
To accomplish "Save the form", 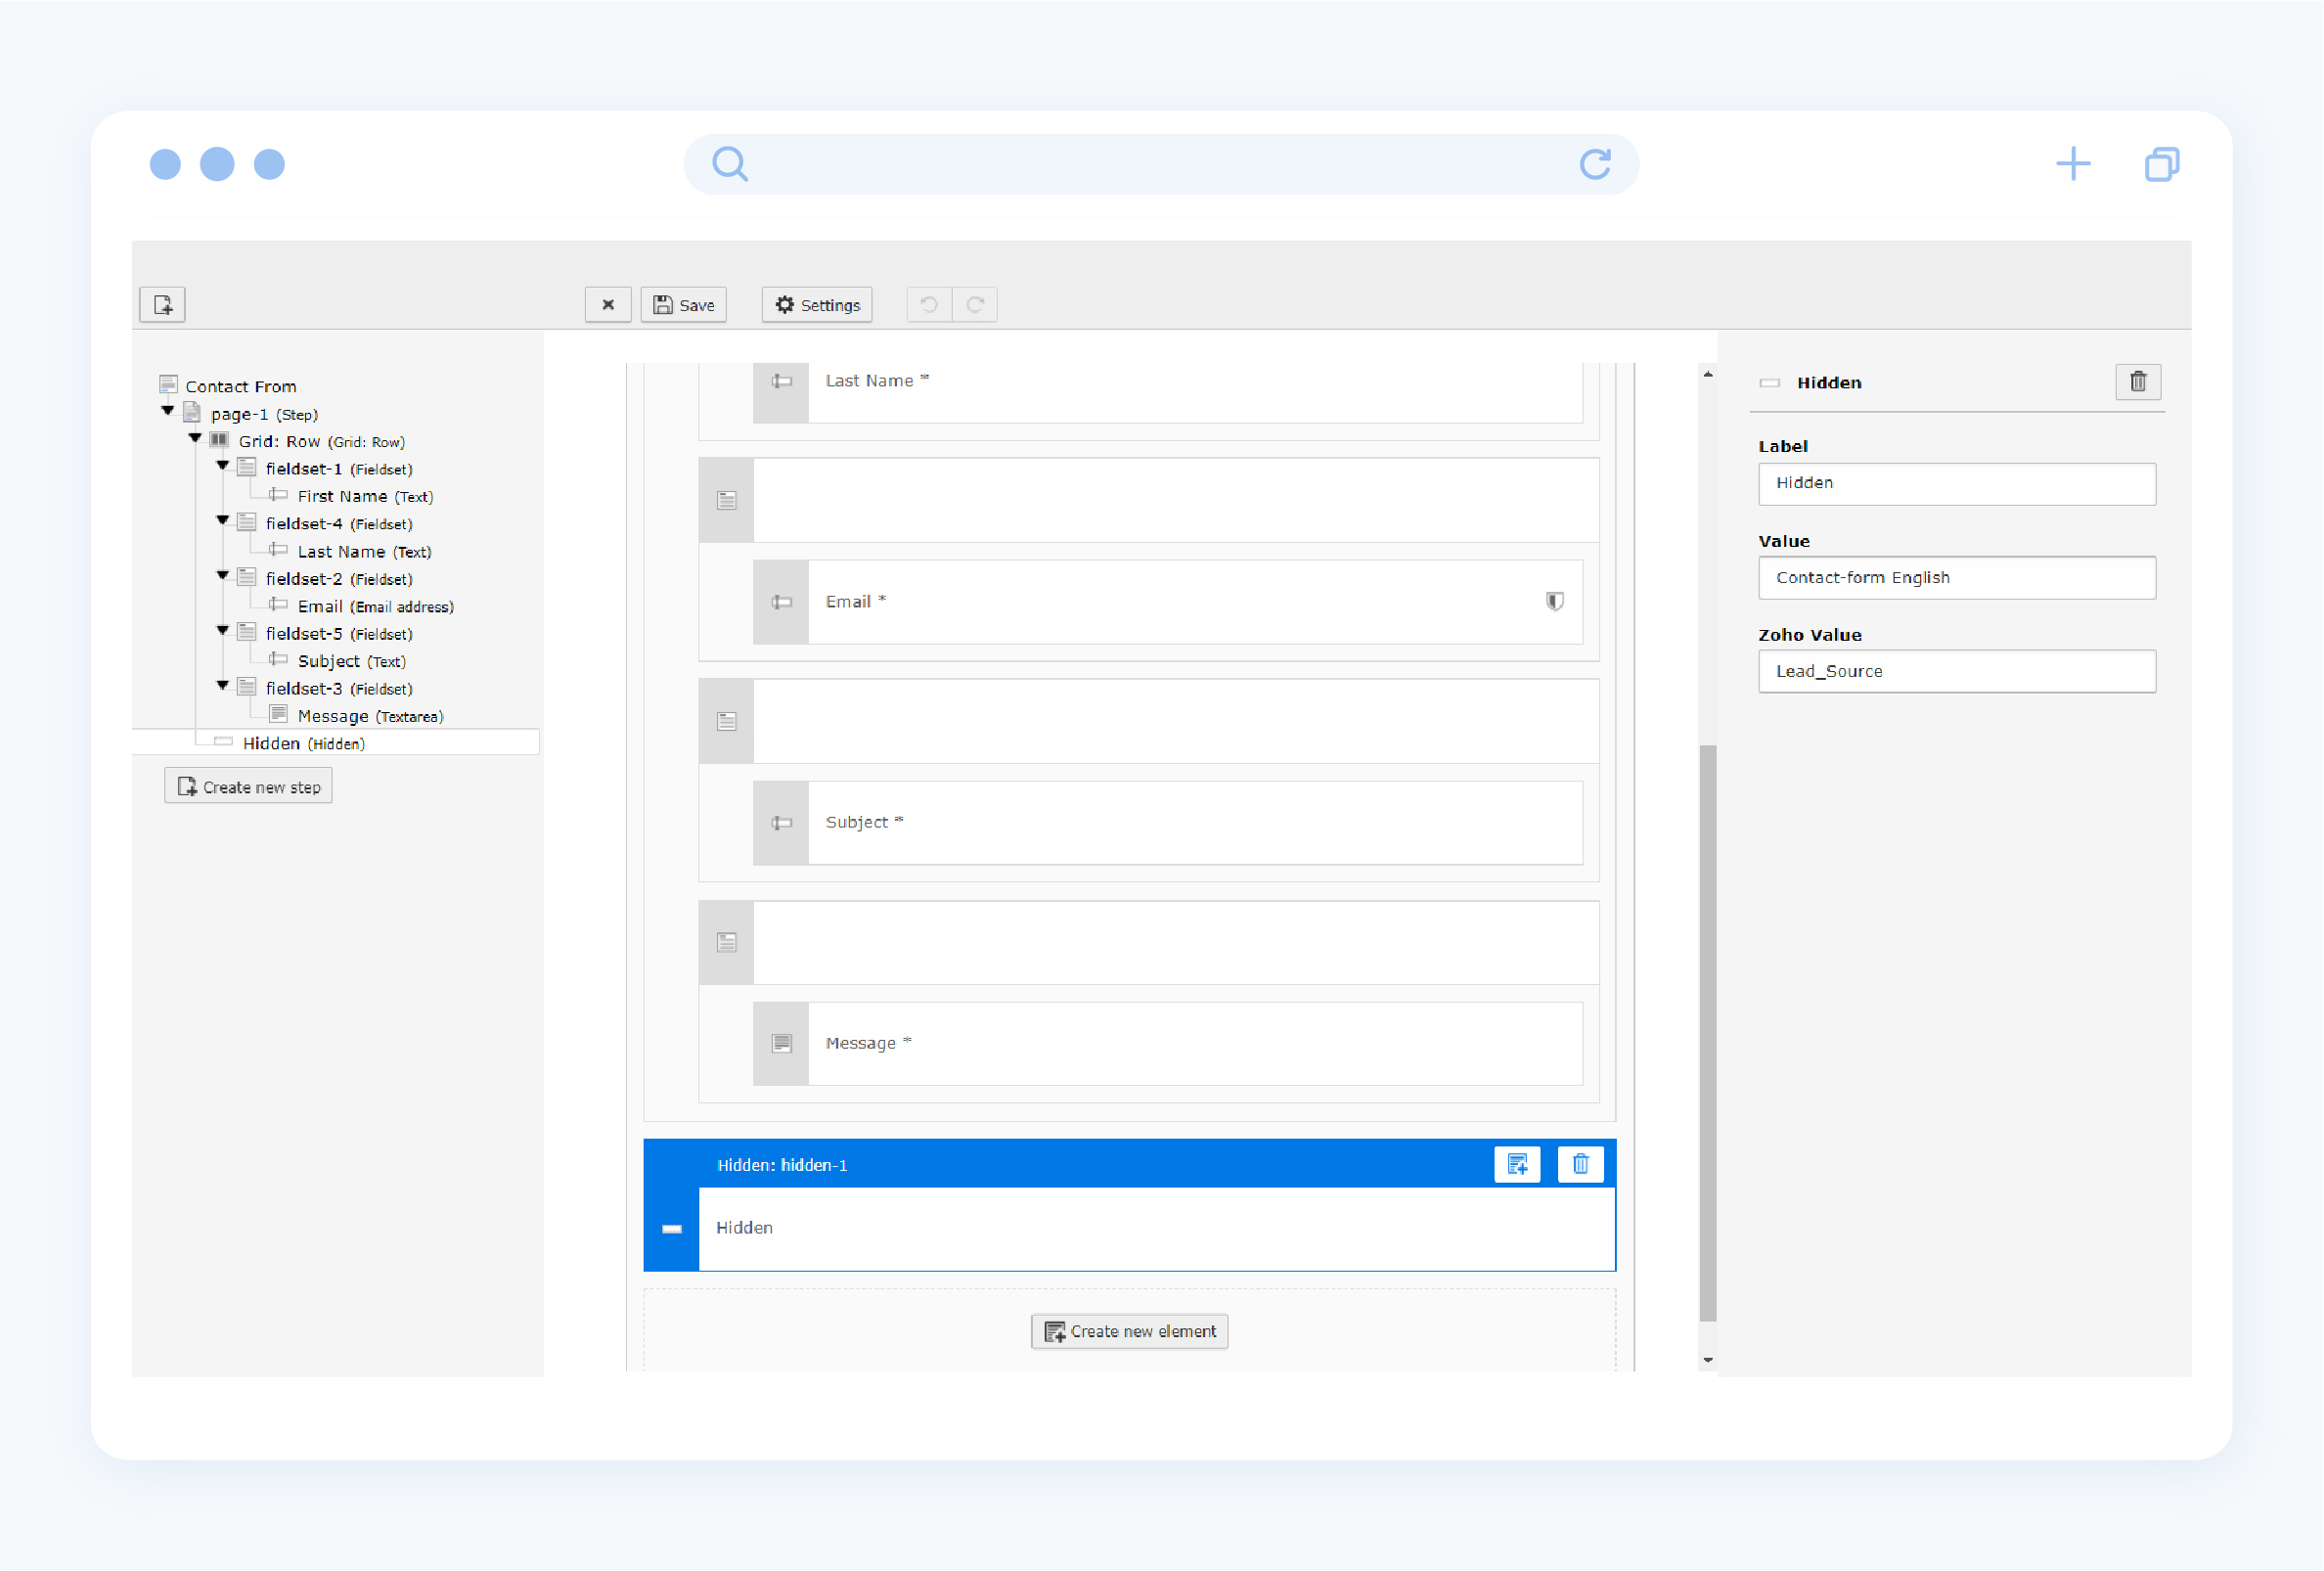I will point(684,305).
